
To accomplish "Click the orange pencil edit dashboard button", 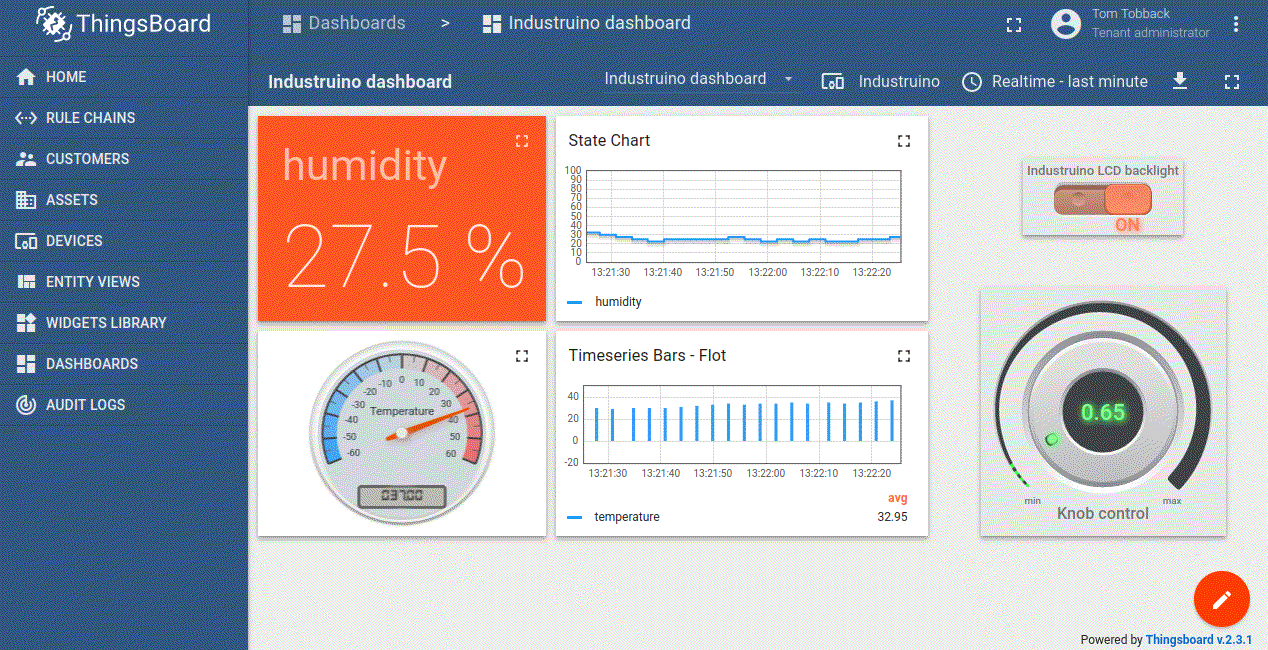I will tap(1221, 599).
